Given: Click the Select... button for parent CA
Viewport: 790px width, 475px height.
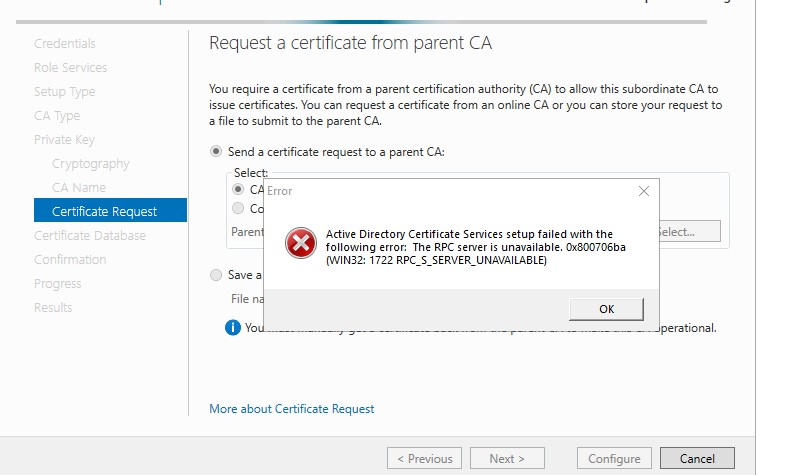Looking at the screenshot, I should (689, 232).
